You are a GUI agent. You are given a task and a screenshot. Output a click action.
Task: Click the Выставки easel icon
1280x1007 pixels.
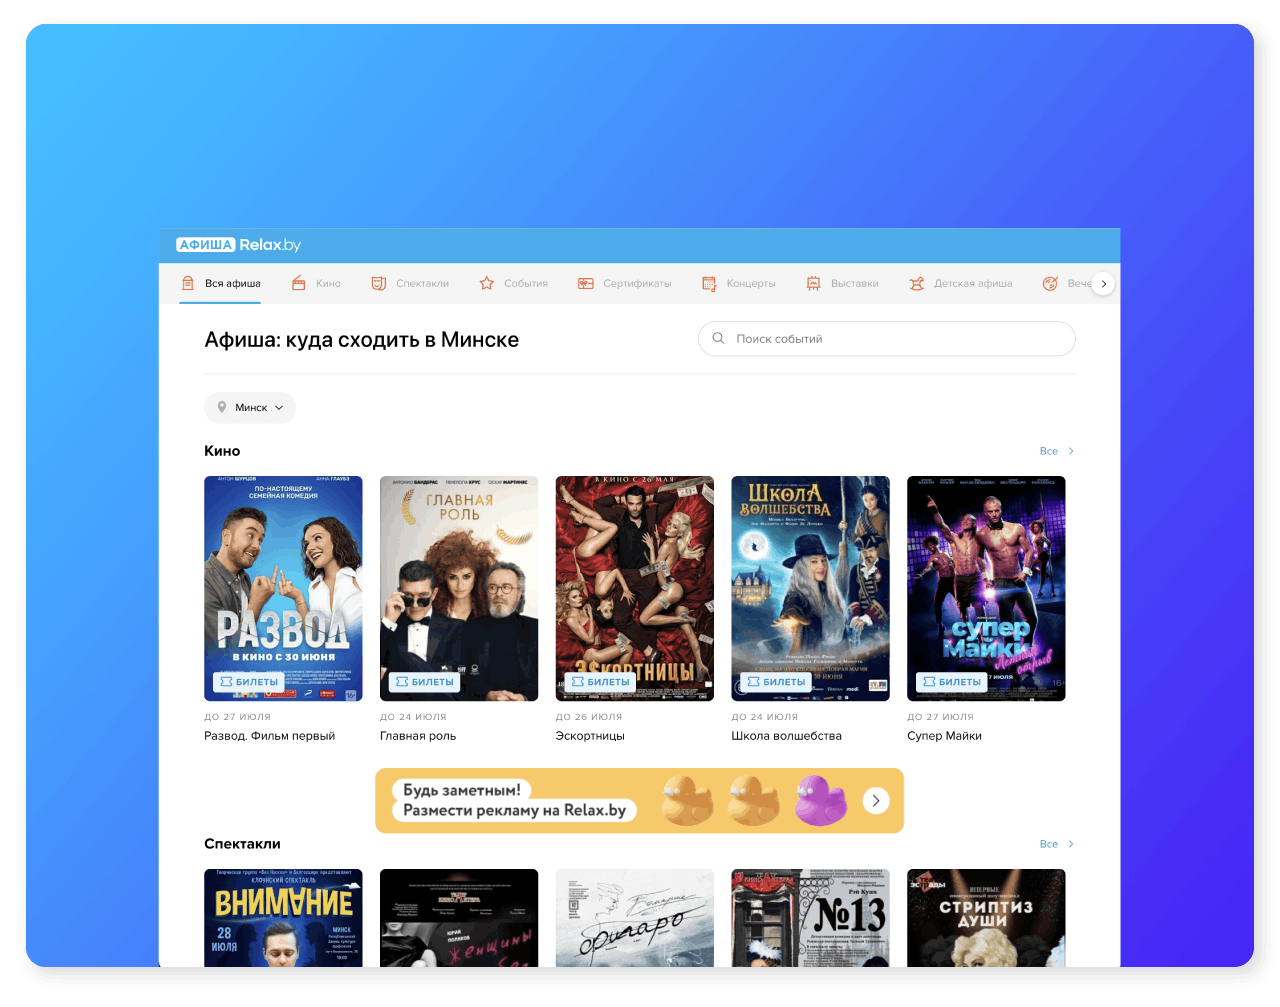(x=813, y=283)
